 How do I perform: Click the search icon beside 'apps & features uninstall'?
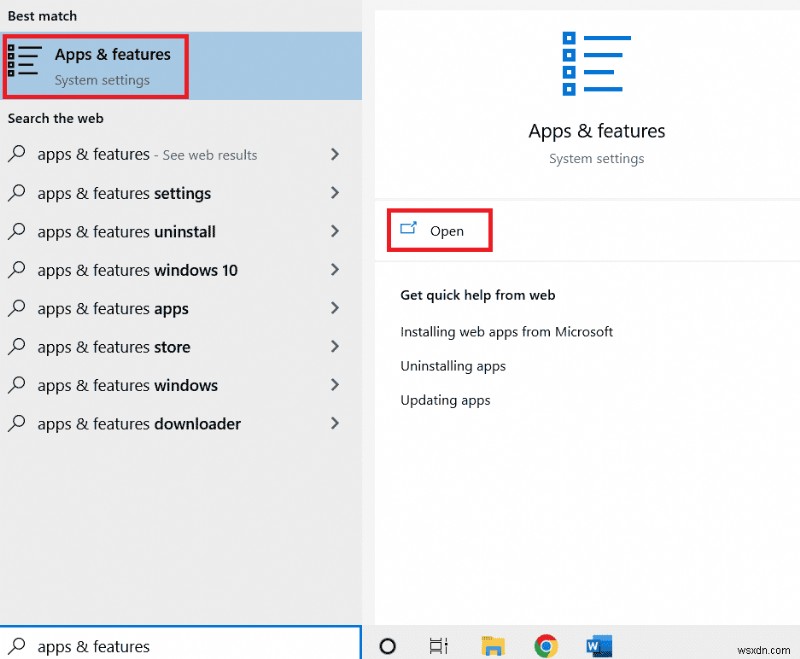coord(17,232)
